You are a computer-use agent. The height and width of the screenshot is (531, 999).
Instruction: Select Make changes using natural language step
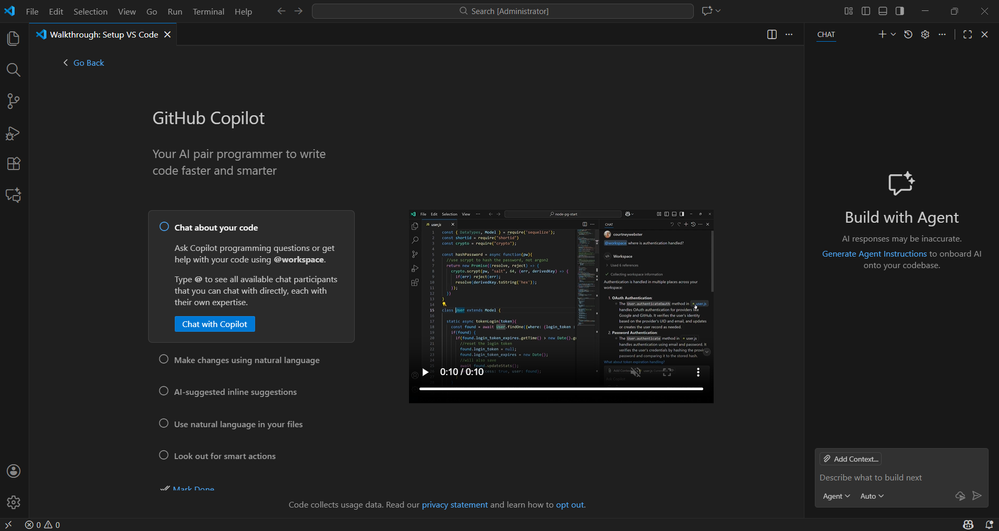[x=247, y=360]
